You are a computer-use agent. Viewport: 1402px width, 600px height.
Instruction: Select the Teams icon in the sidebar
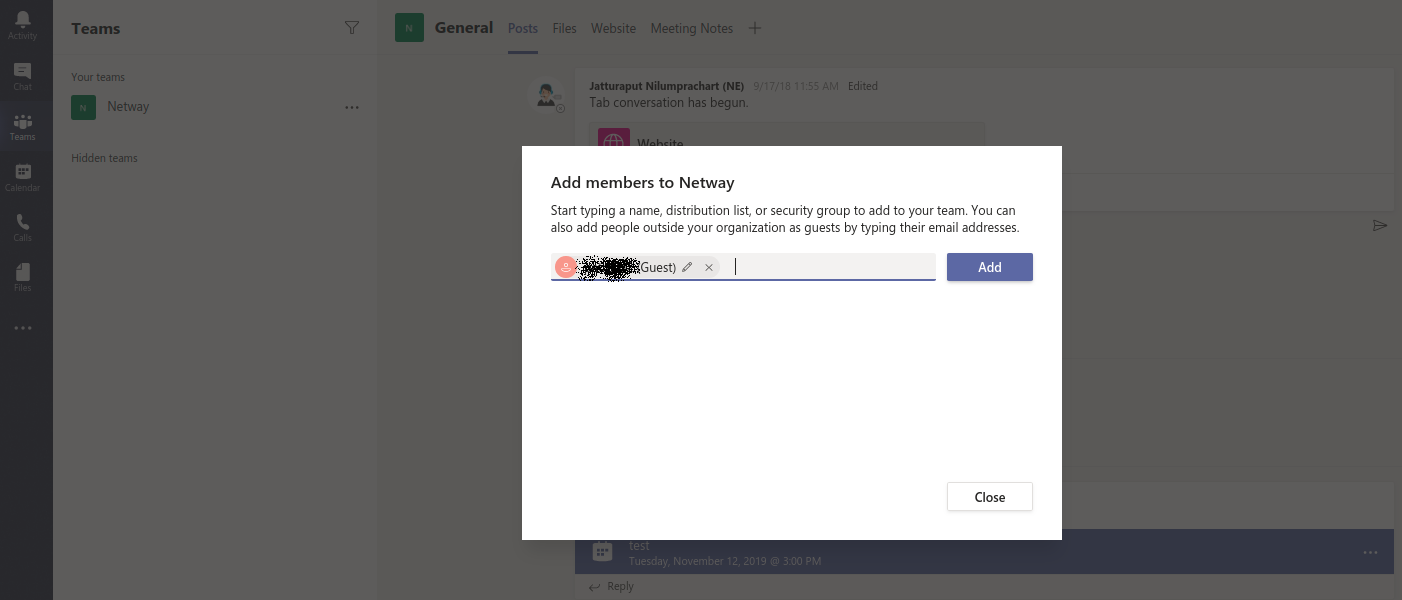point(22,127)
